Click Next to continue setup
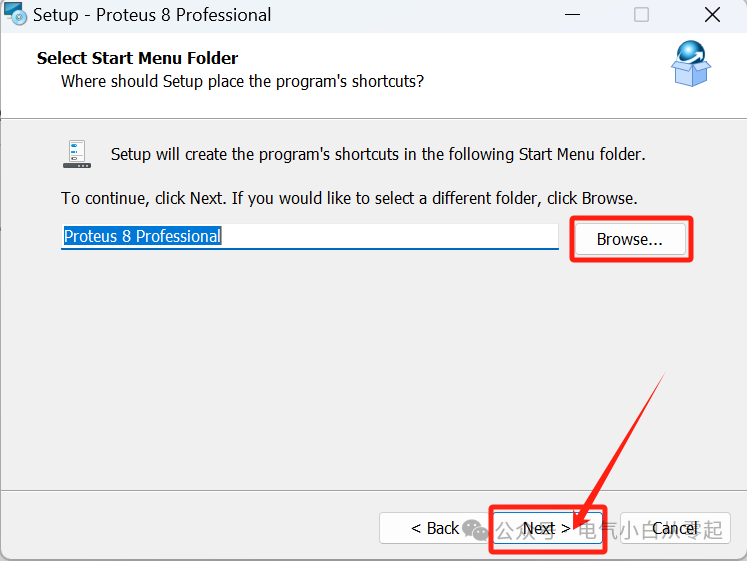The image size is (747, 561). [x=547, y=528]
